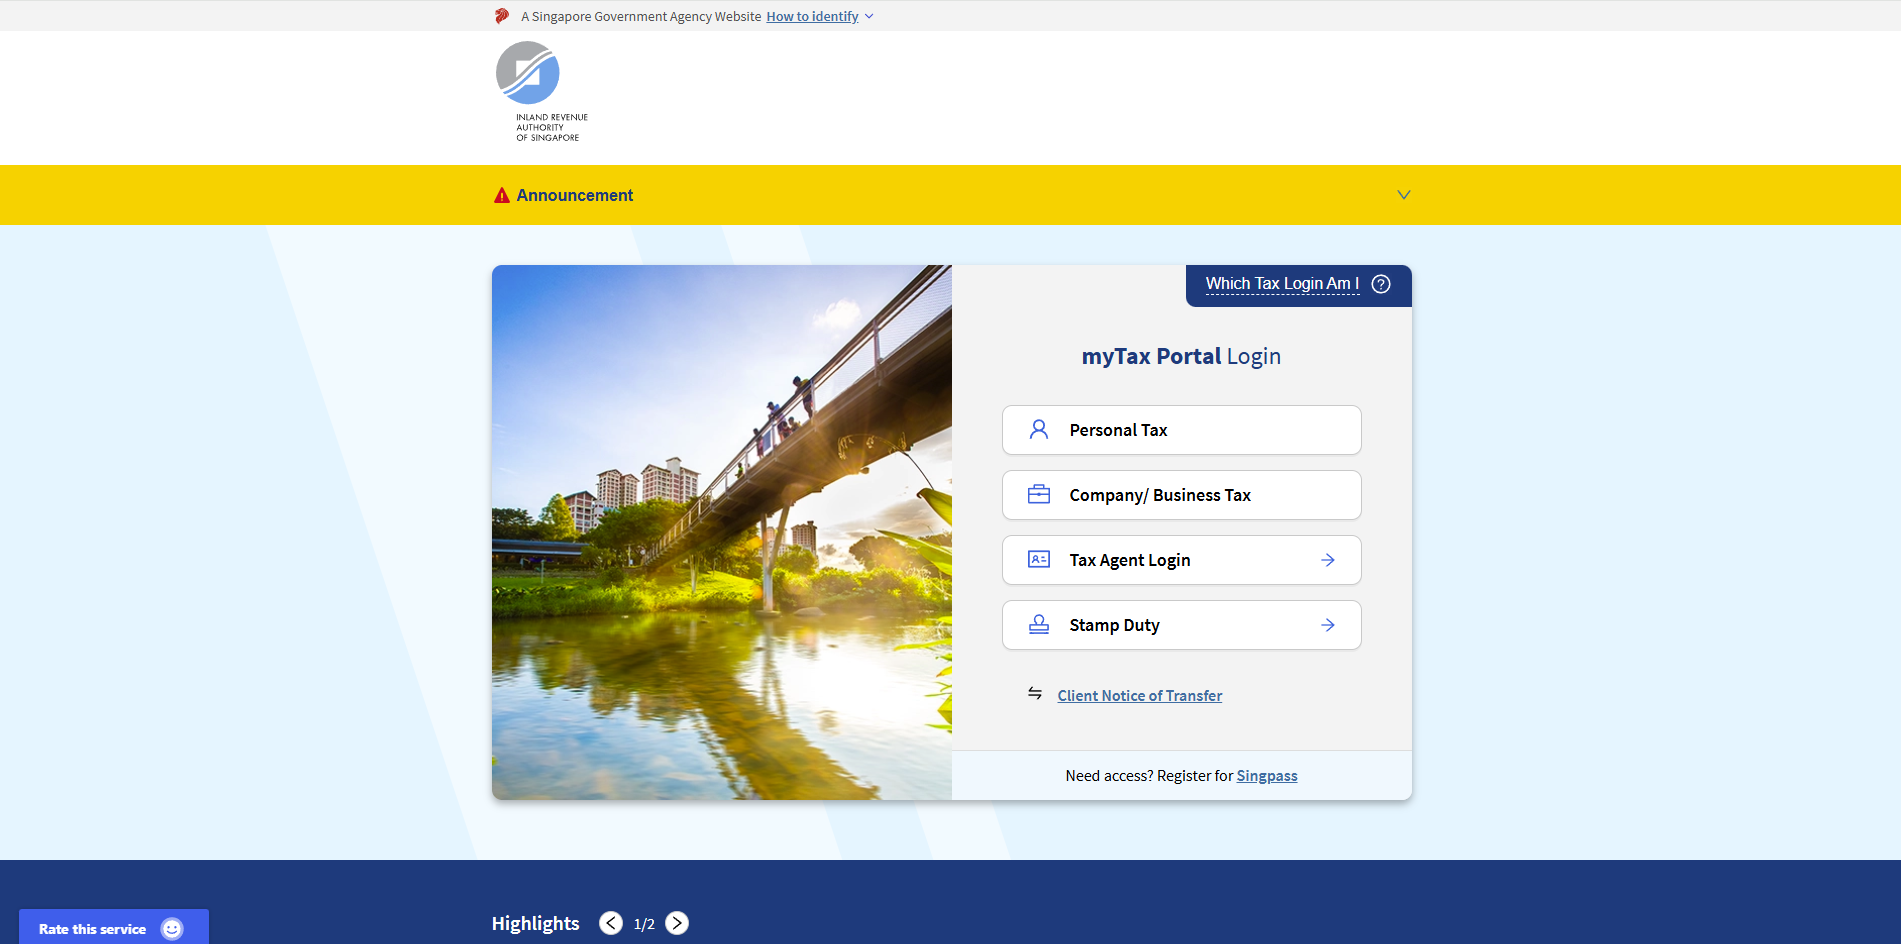Go to previous highlight
Screen dimensions: 1901x944
(611, 923)
